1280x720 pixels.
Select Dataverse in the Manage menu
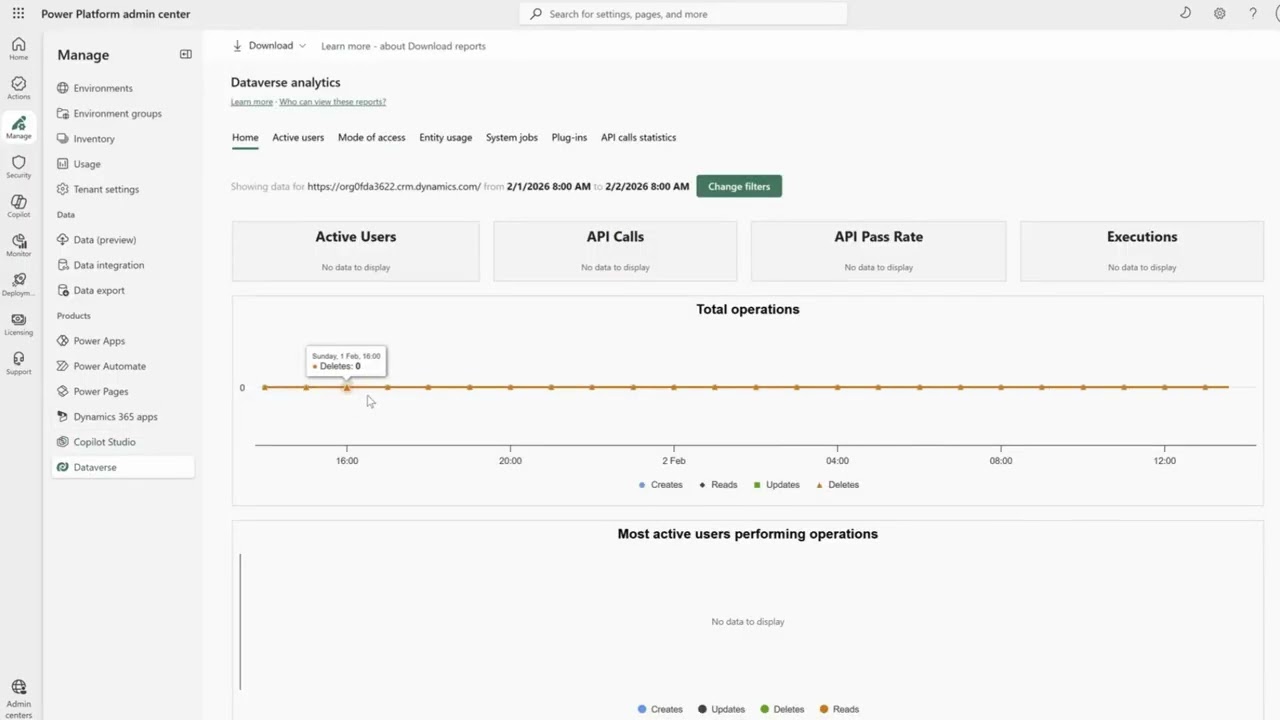(x=123, y=467)
